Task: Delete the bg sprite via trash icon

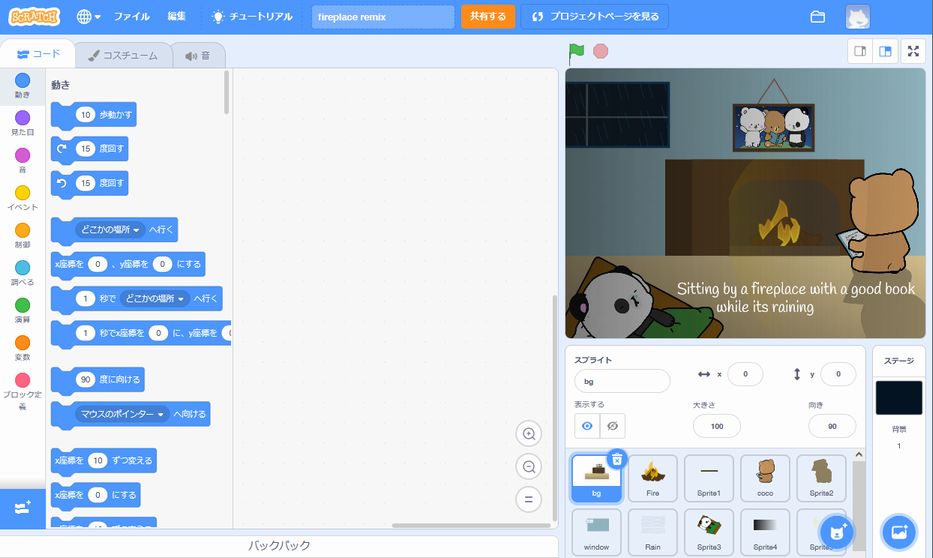Action: coord(617,459)
